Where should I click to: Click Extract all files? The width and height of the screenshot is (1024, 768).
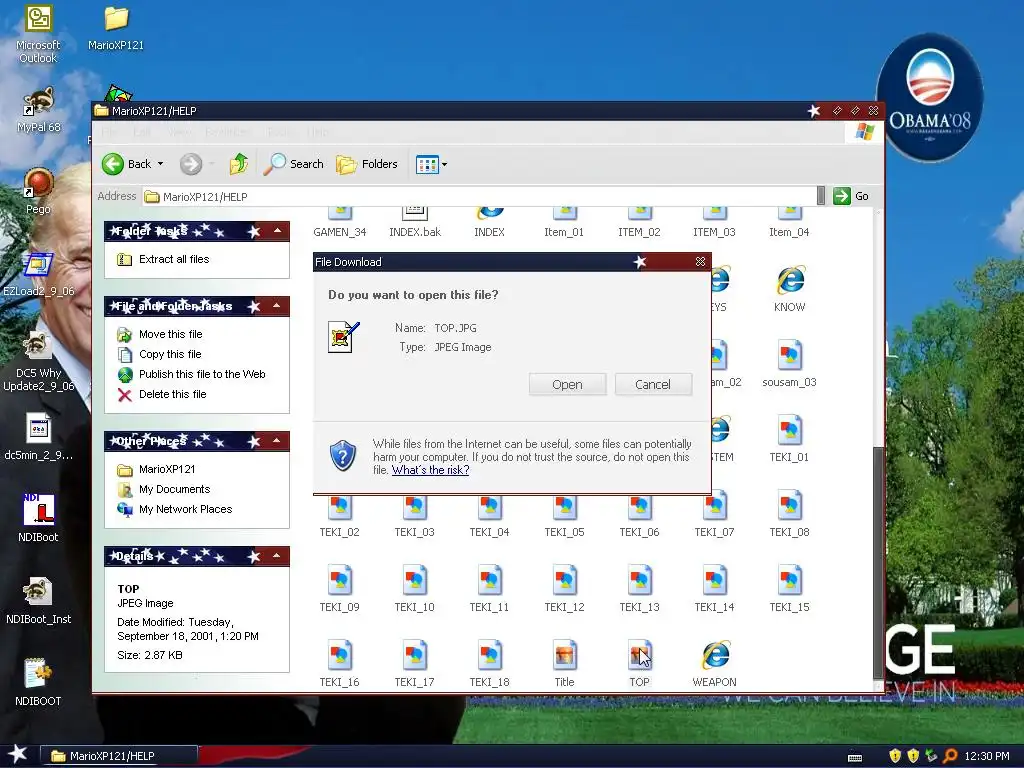tap(163, 259)
